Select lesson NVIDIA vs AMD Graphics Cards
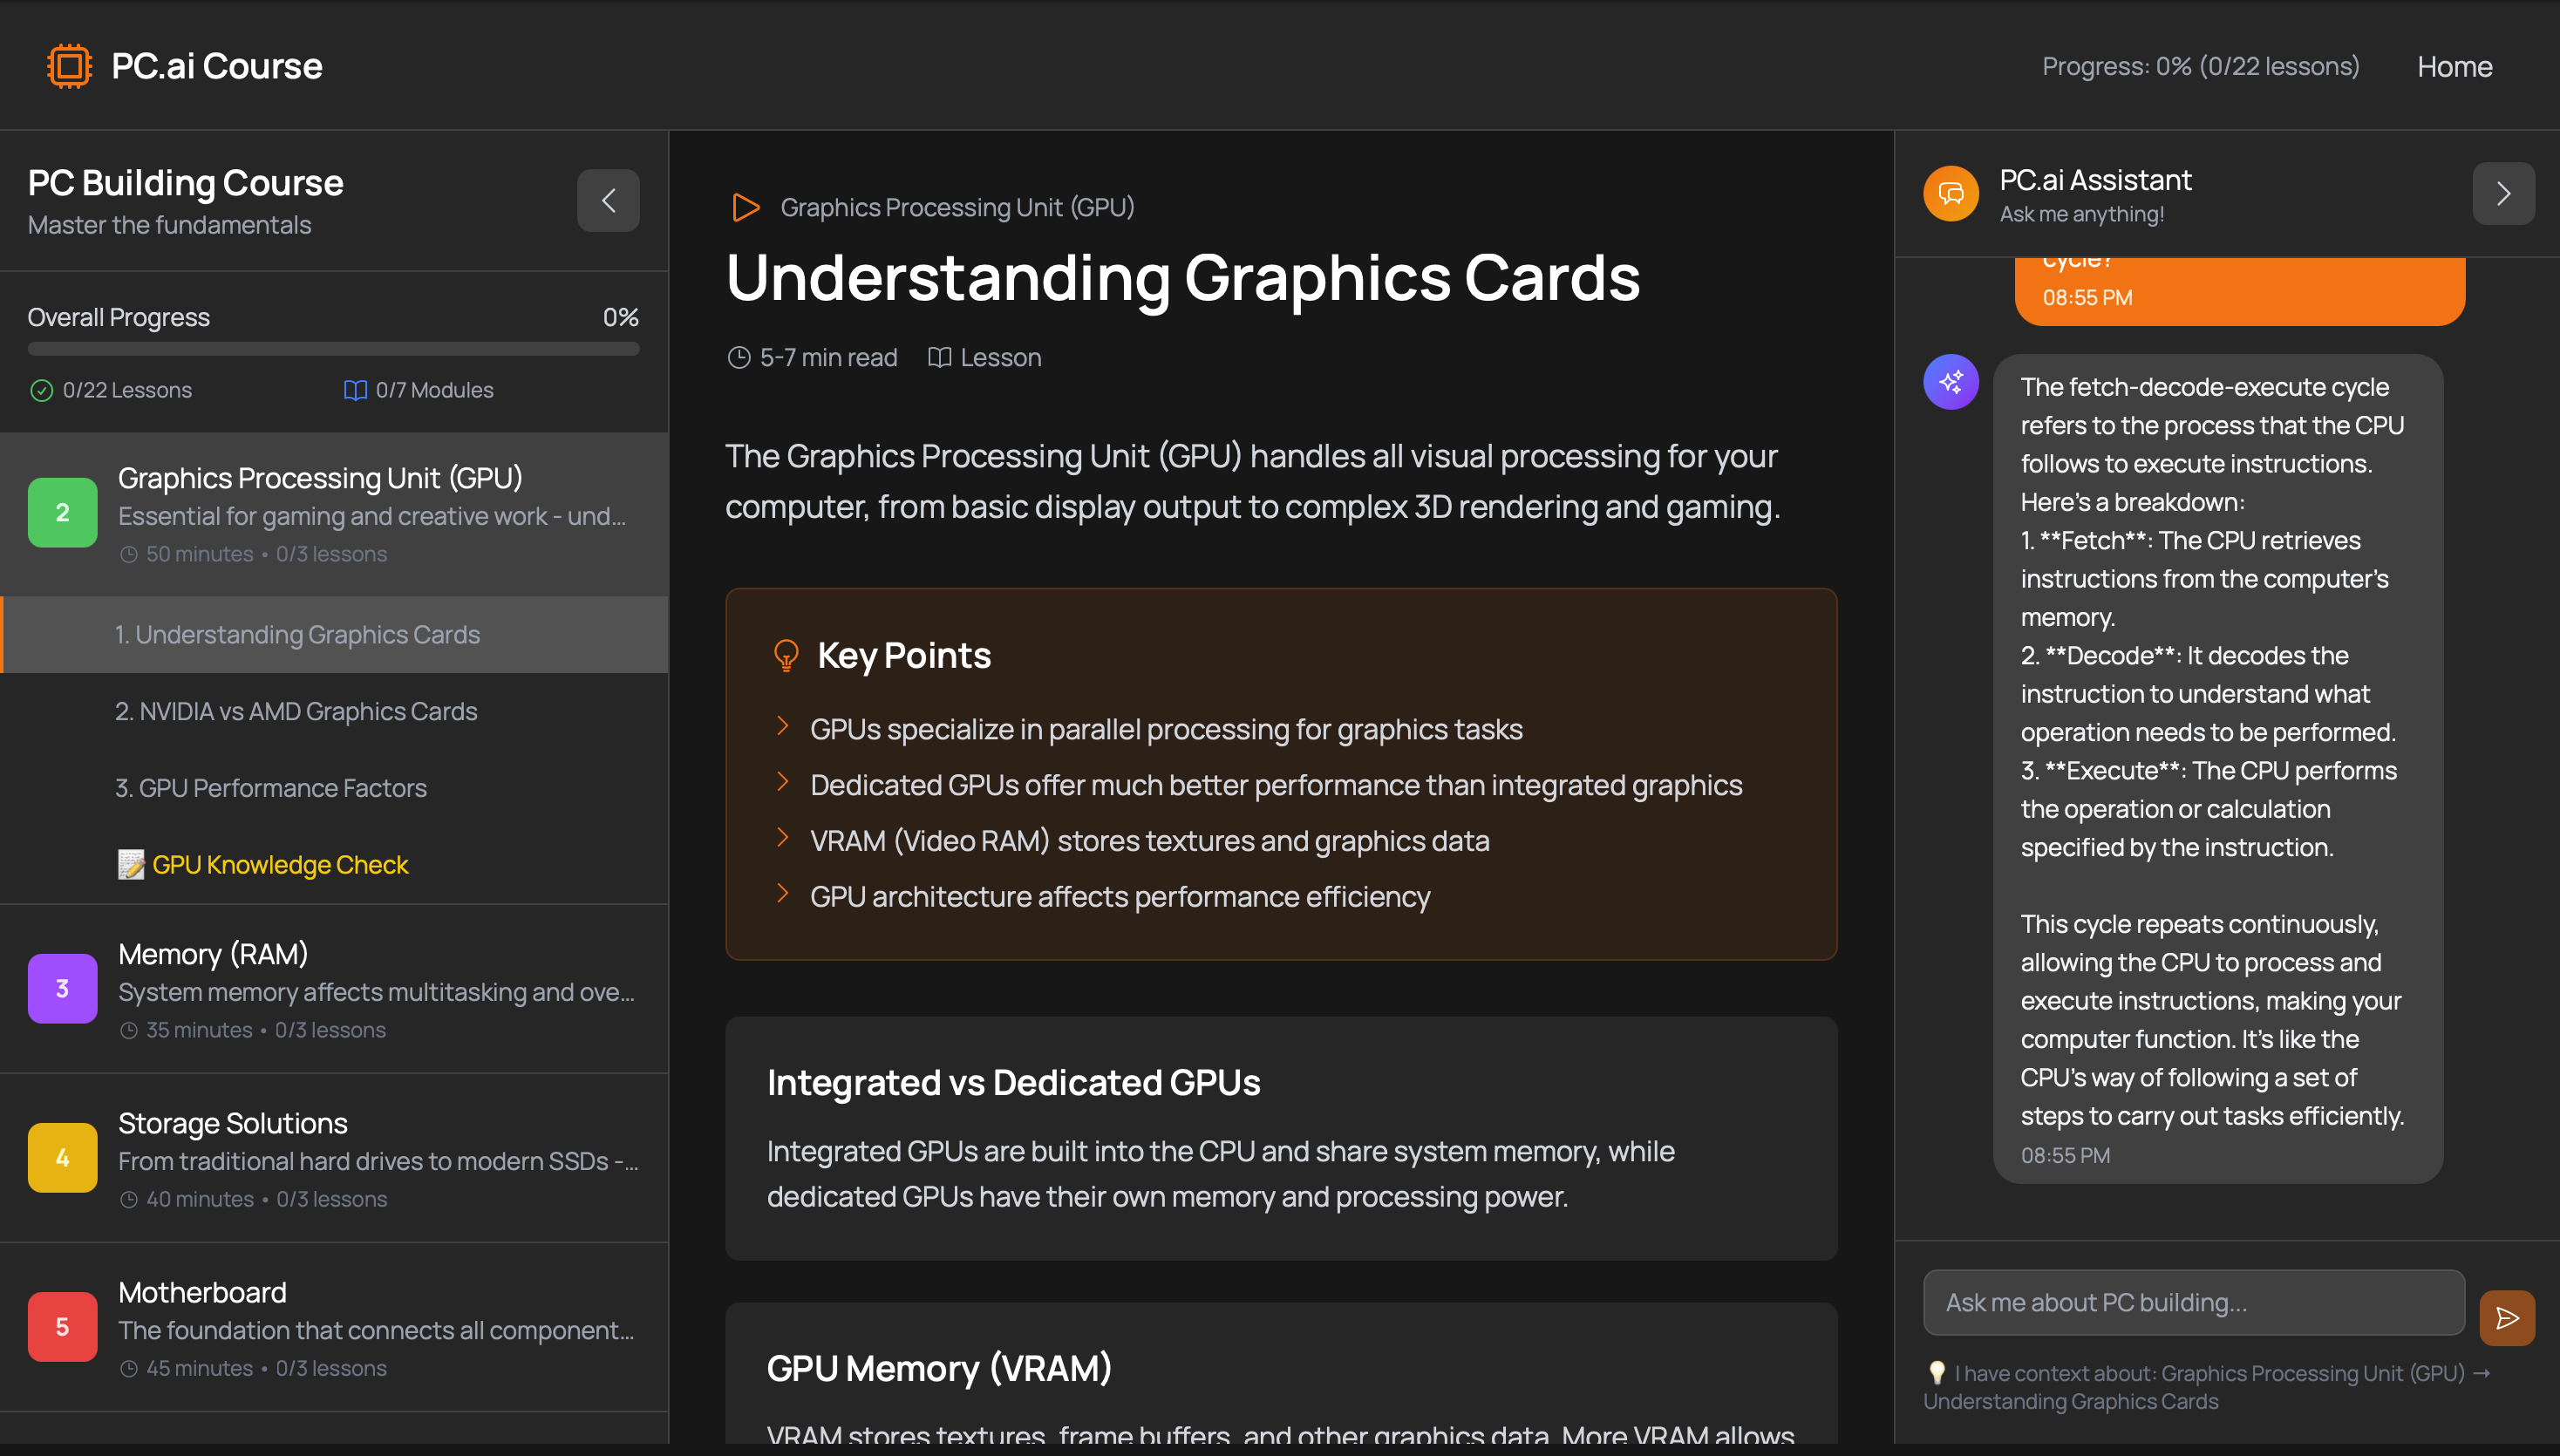 click(296, 711)
